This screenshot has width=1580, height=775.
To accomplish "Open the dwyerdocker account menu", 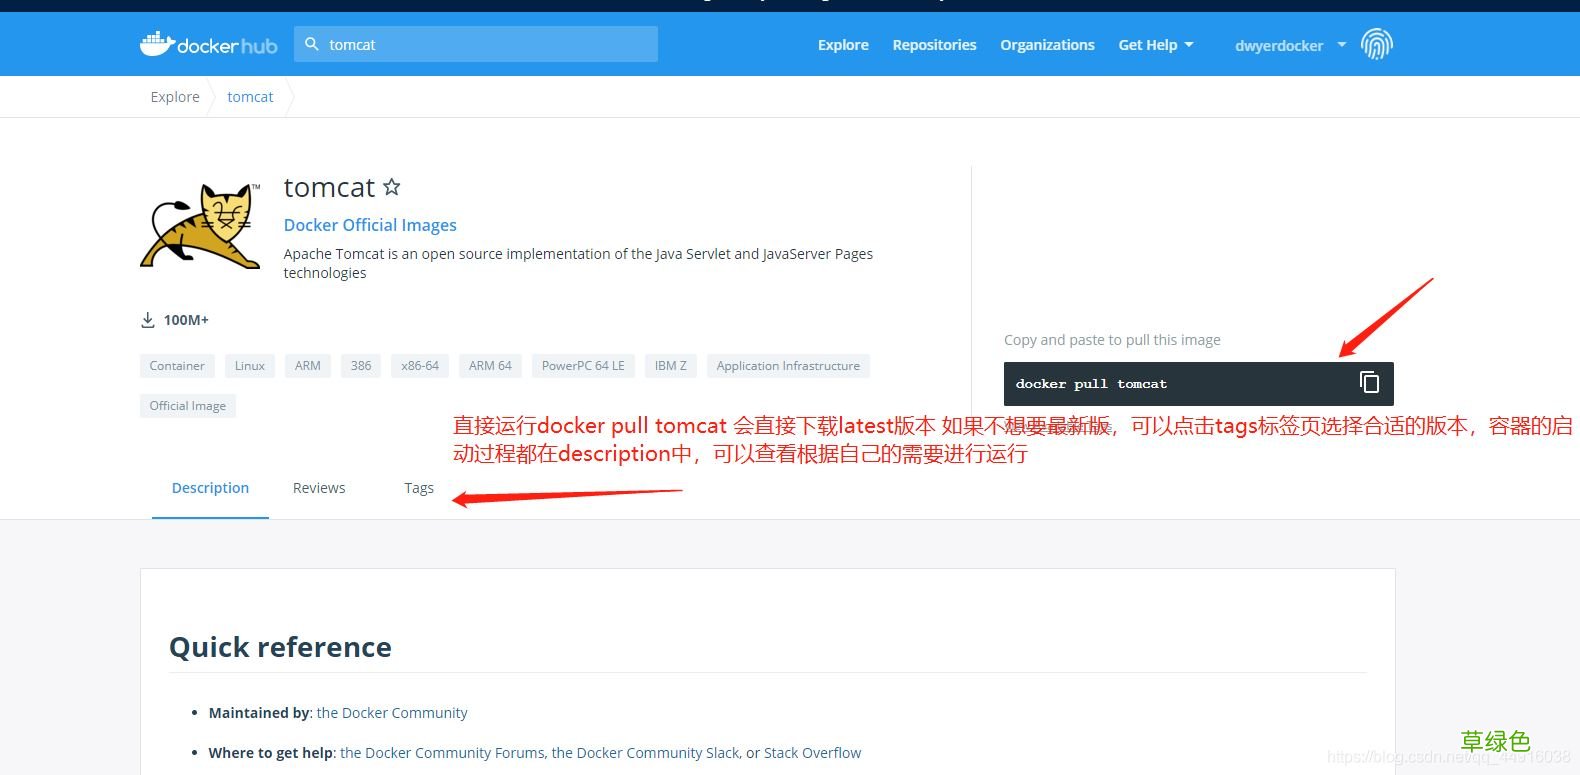I will [1291, 45].
